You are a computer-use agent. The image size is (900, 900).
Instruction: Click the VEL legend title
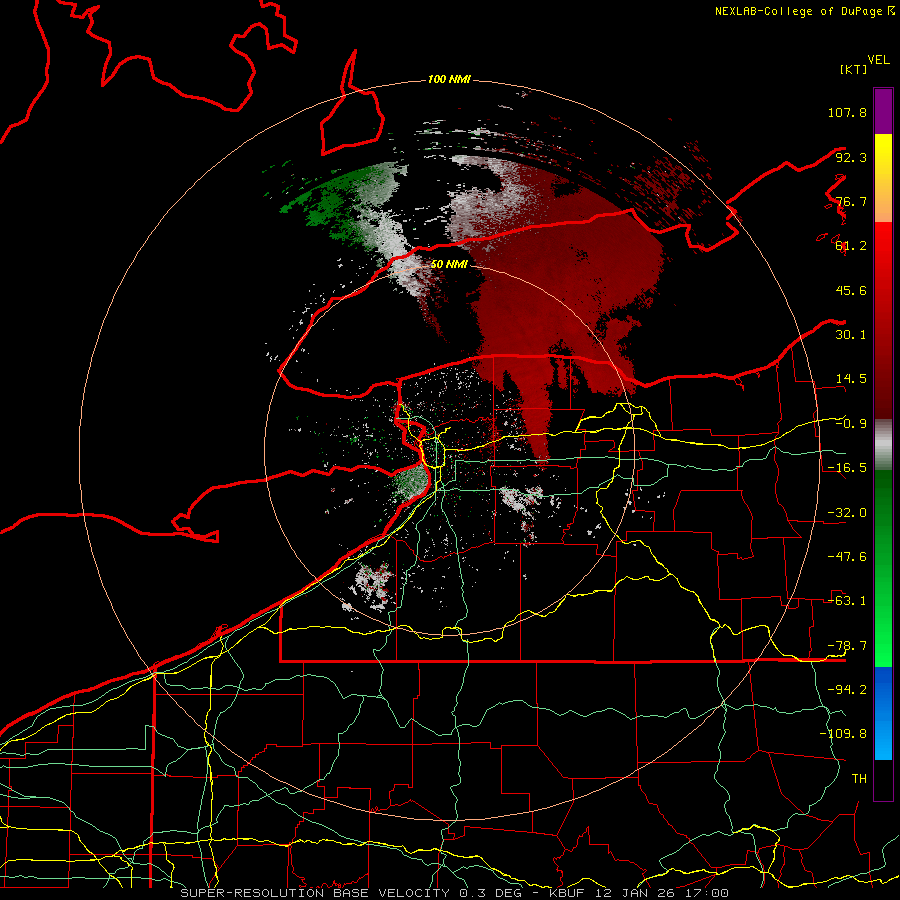(878, 60)
